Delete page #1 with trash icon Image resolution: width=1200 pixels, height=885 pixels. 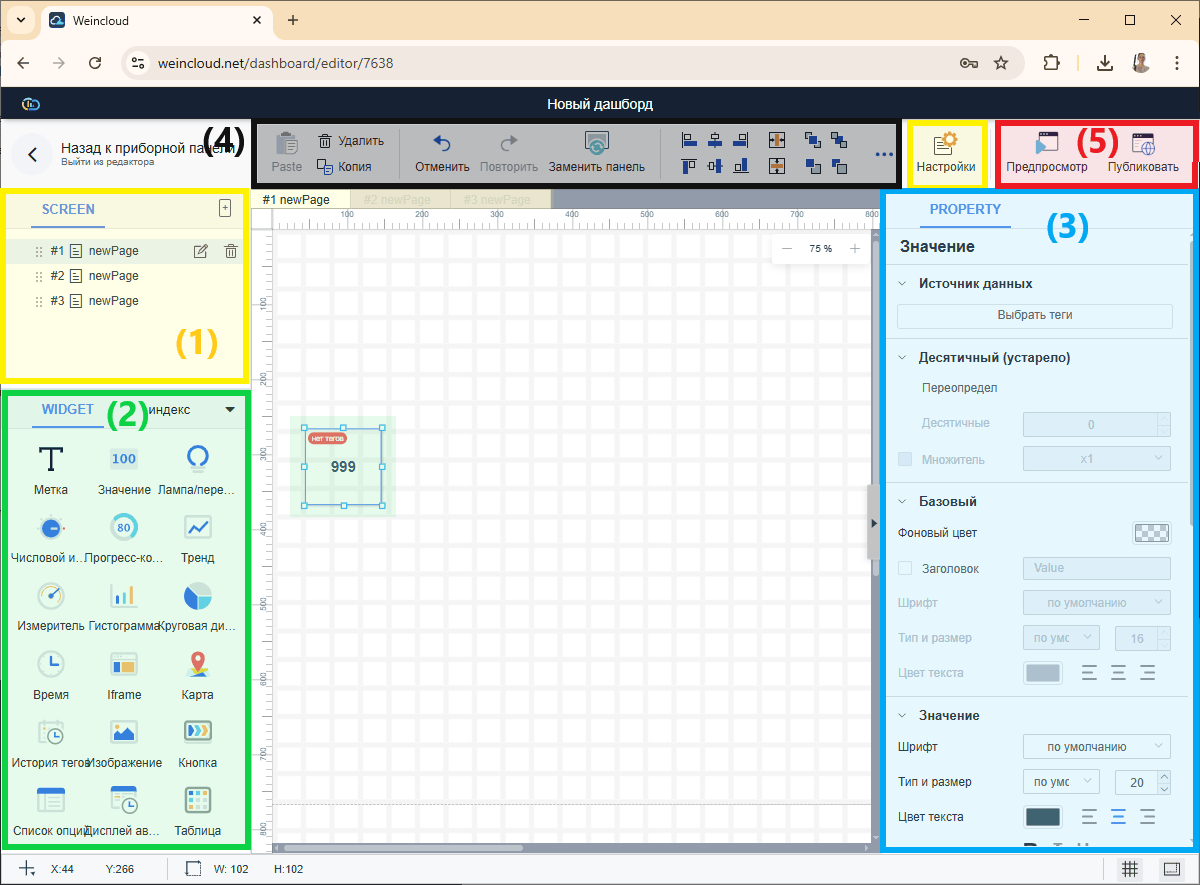[x=230, y=251]
